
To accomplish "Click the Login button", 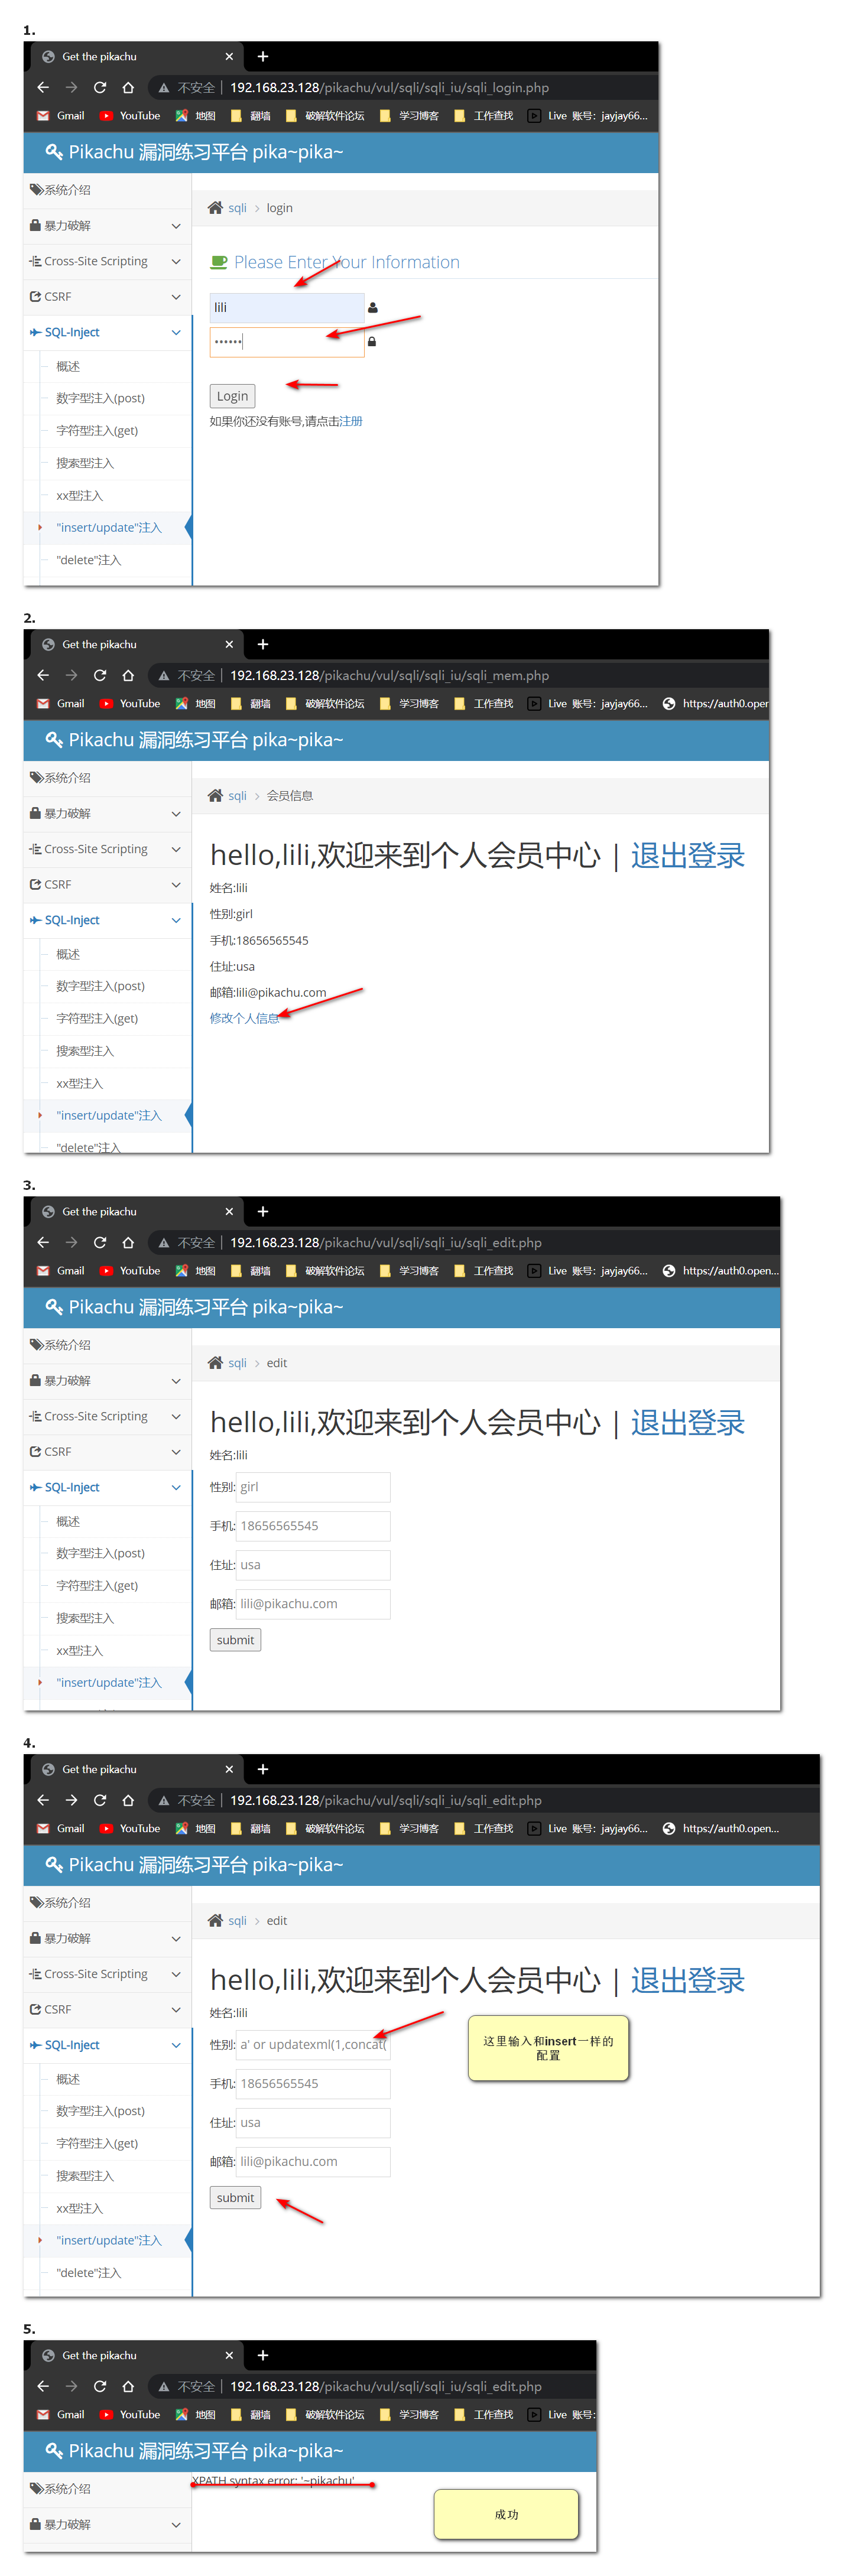I will click(232, 396).
